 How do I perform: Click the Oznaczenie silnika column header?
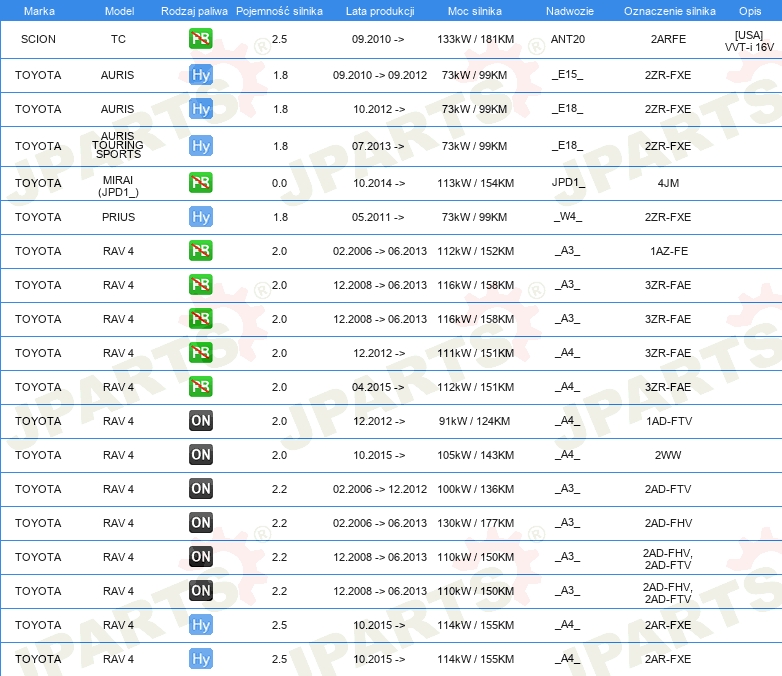669,11
